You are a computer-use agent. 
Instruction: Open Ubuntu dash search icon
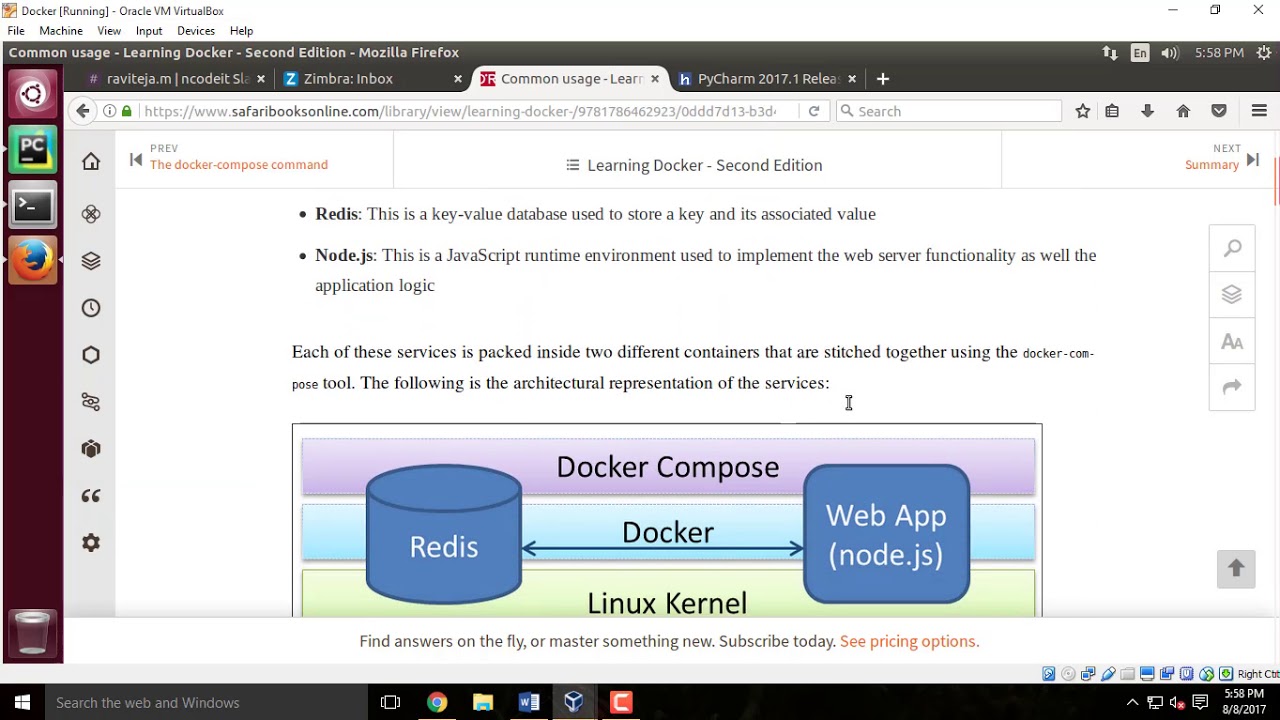(32, 95)
